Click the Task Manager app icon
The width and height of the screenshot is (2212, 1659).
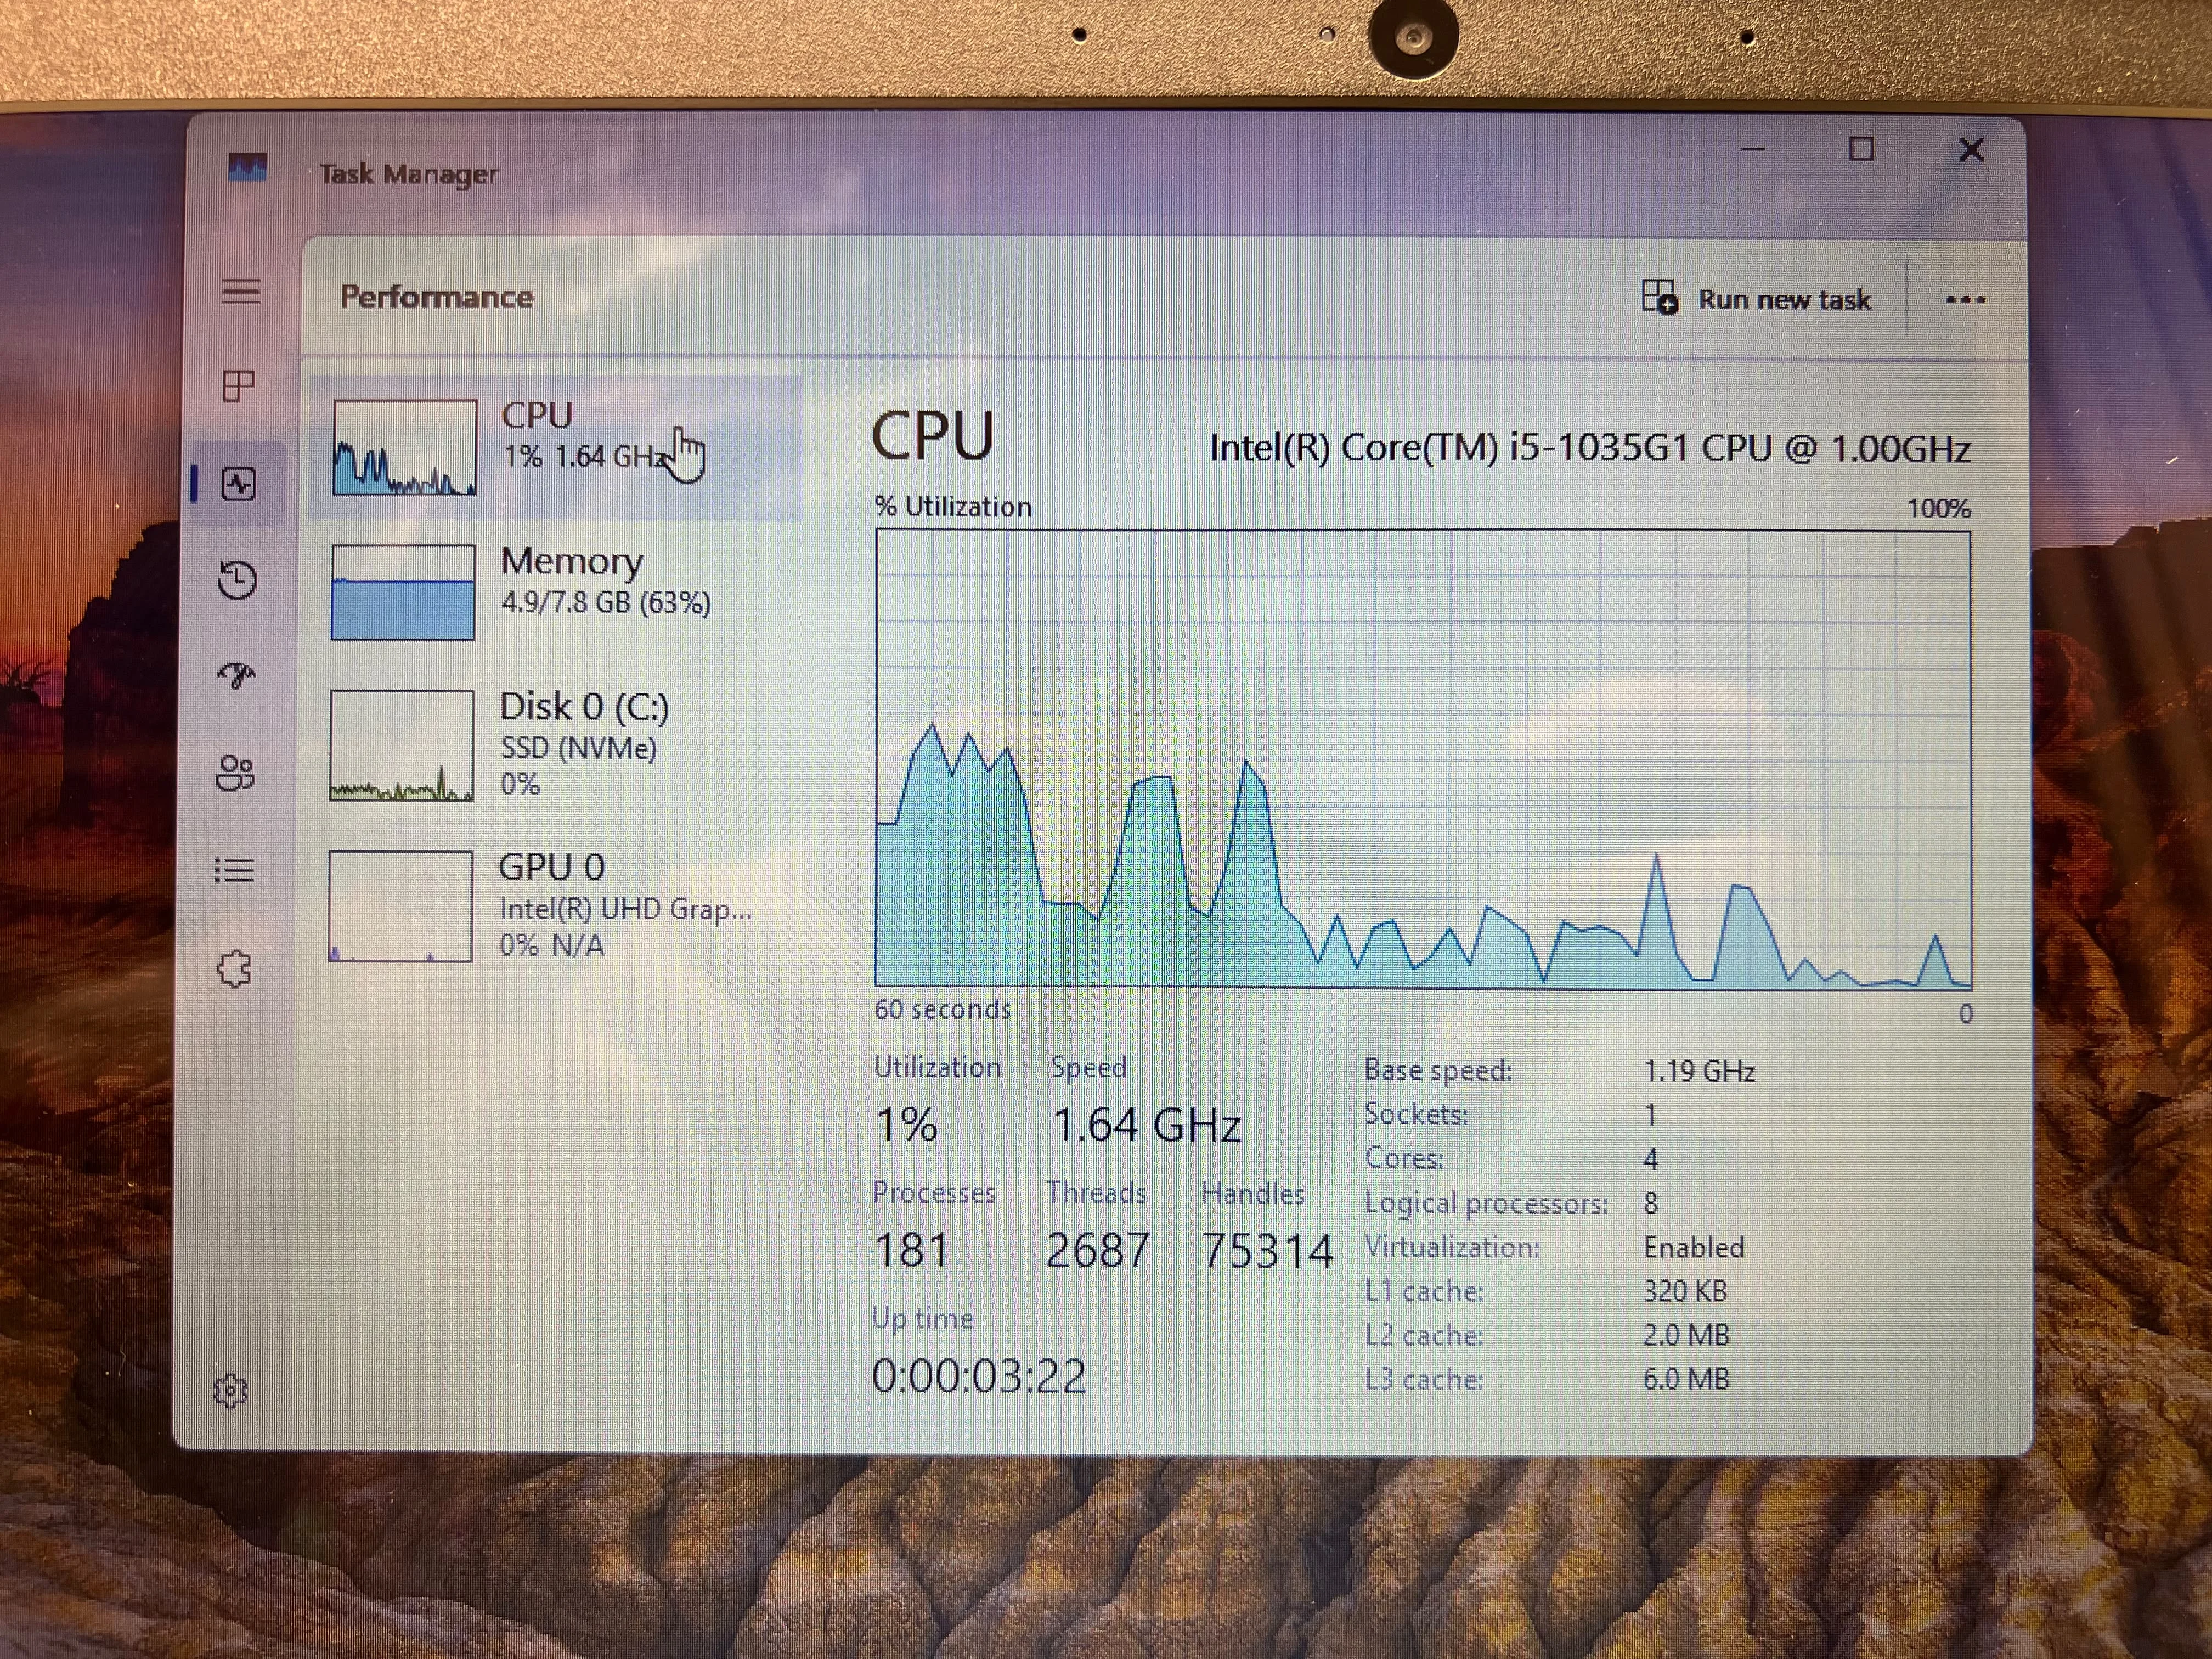(x=247, y=167)
